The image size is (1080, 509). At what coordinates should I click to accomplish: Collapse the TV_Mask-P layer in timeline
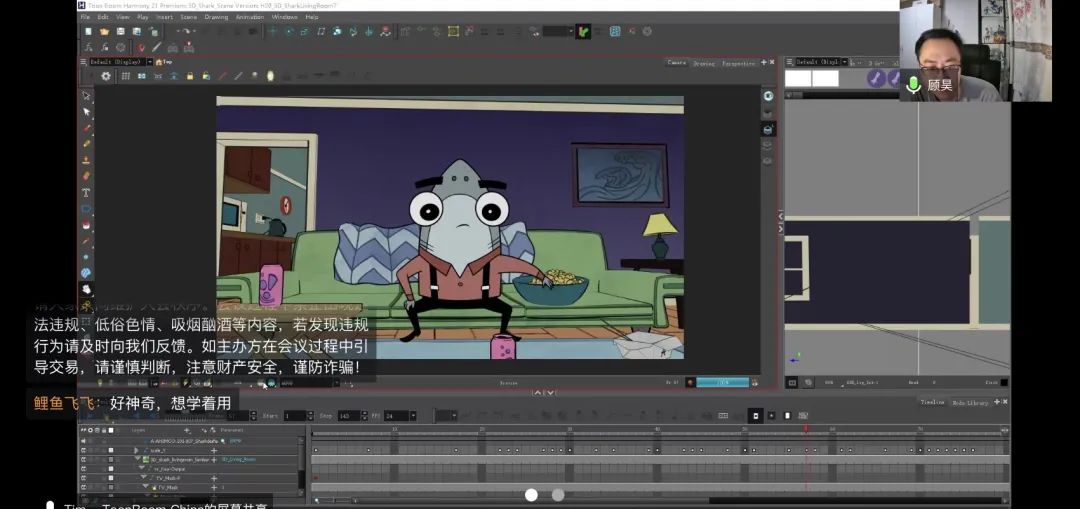coord(144,477)
